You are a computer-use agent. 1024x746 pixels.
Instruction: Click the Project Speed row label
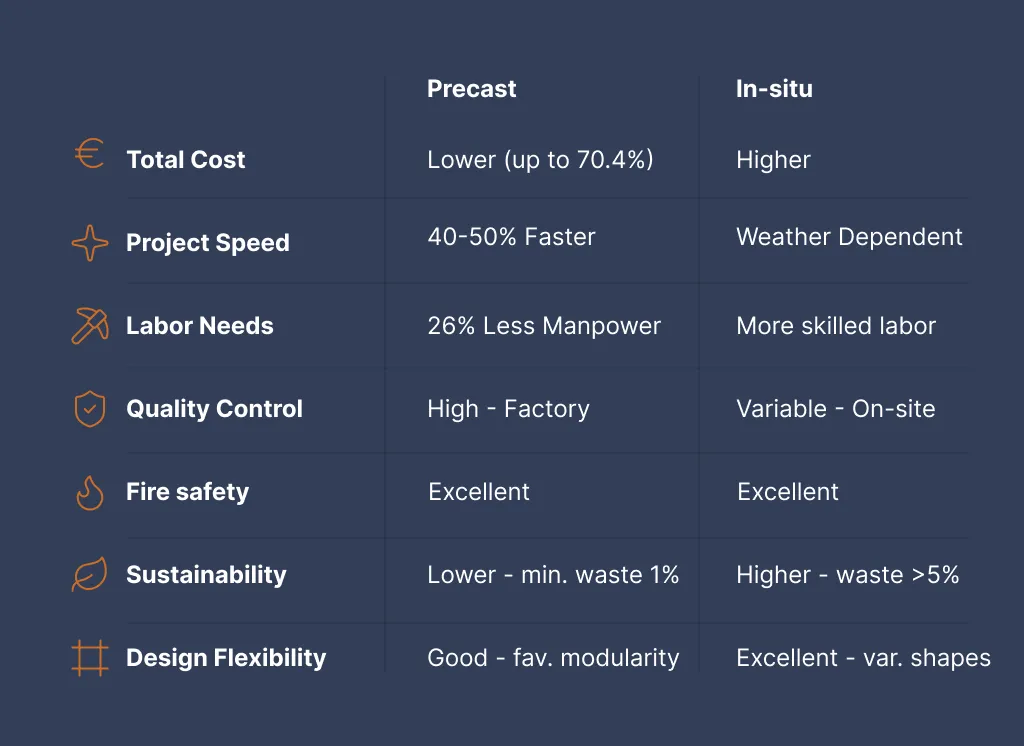coord(208,243)
